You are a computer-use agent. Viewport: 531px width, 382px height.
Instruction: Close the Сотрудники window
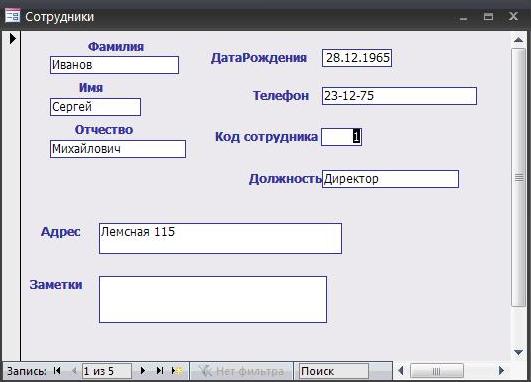pos(513,16)
